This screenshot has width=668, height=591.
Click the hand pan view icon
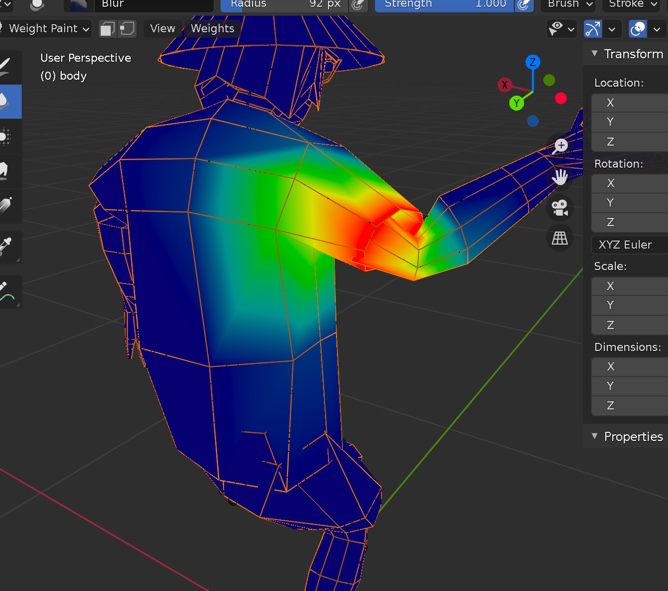(x=561, y=177)
